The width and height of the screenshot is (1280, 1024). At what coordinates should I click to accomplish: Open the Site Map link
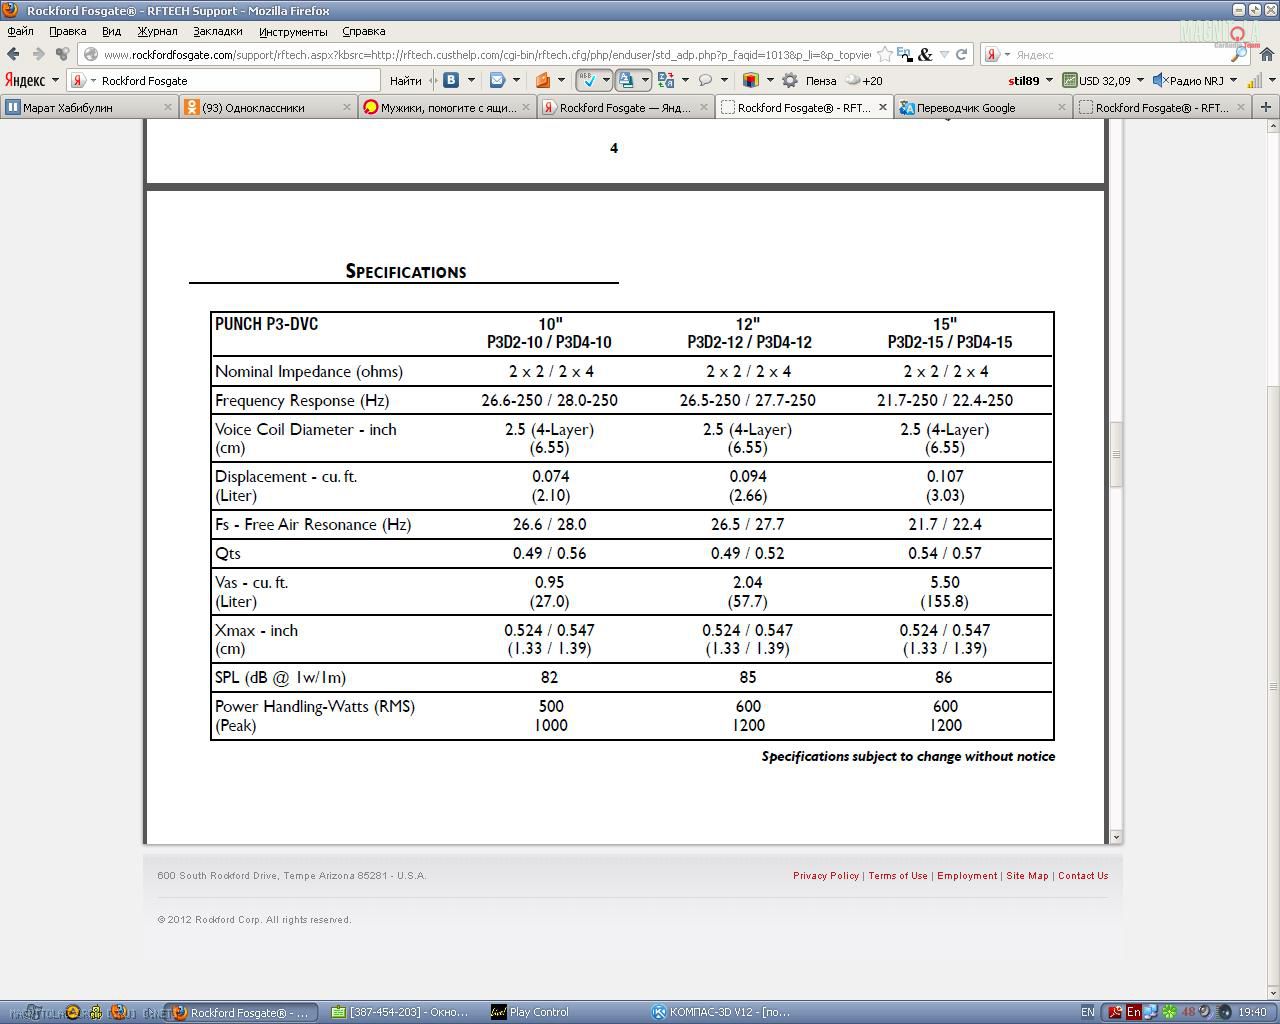click(1027, 876)
